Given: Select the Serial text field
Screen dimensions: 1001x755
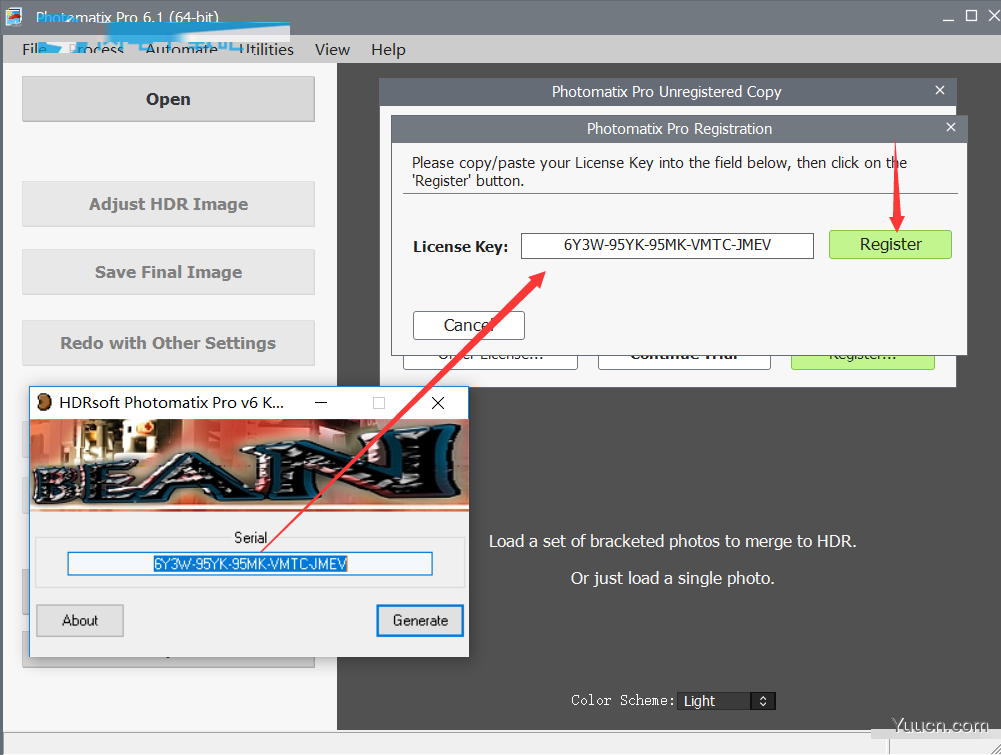Looking at the screenshot, I should click(x=250, y=564).
